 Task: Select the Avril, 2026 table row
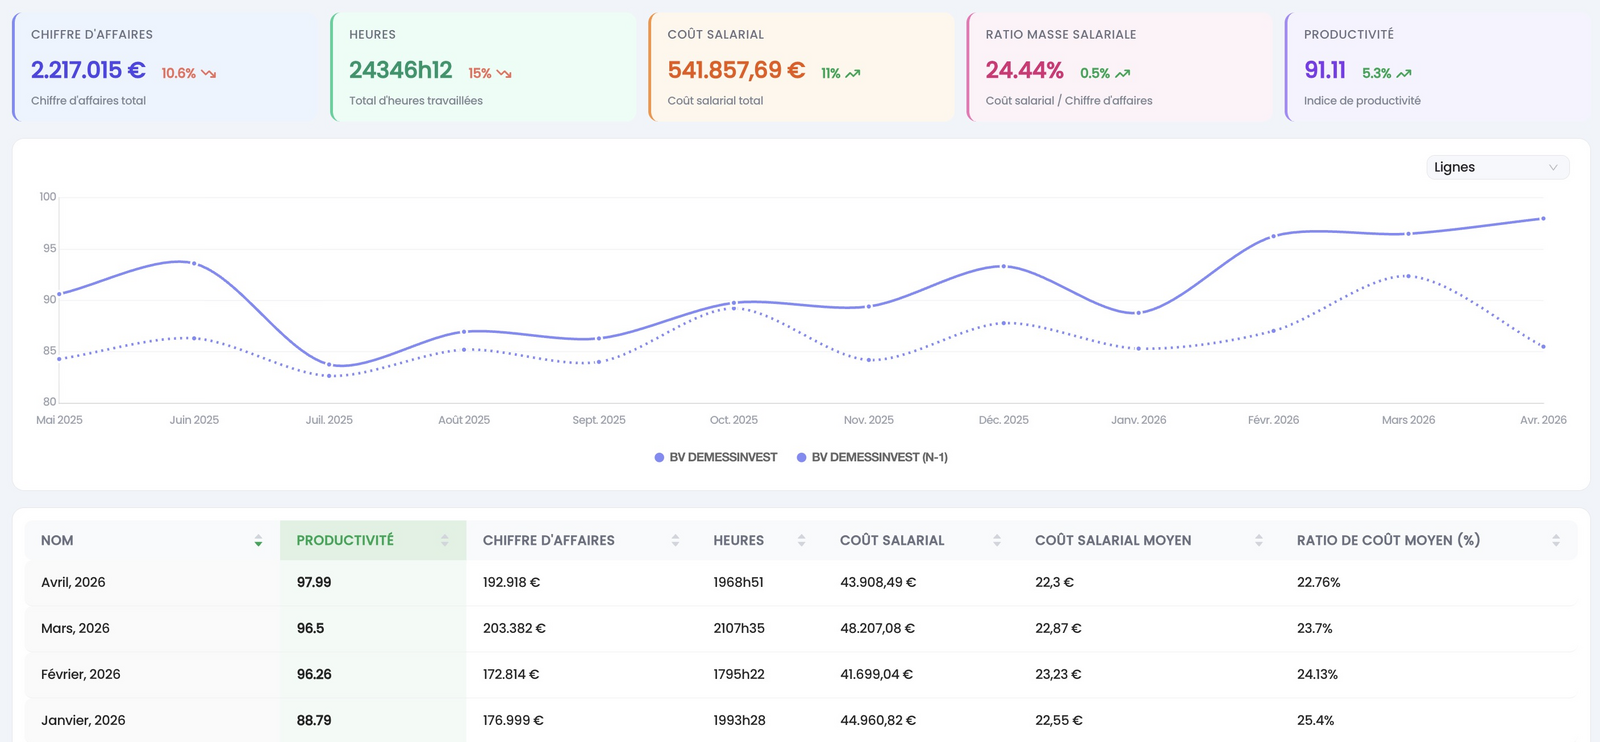tap(800, 582)
